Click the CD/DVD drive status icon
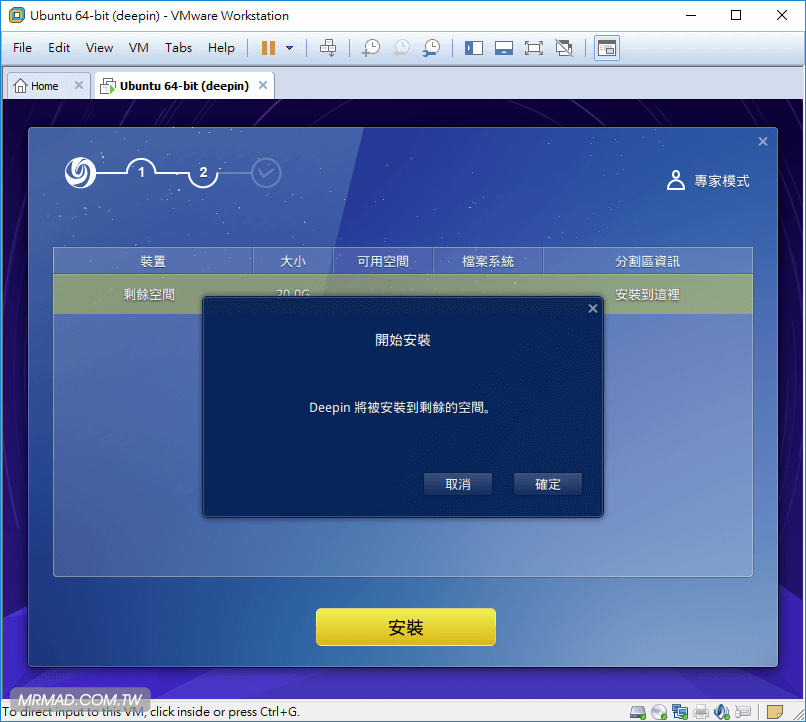806x722 pixels. click(659, 712)
